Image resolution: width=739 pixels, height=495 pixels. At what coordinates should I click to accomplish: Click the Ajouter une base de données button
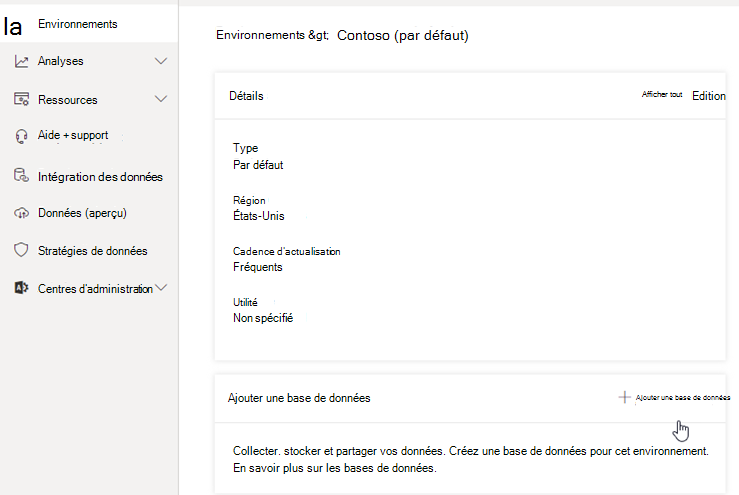(x=674, y=397)
